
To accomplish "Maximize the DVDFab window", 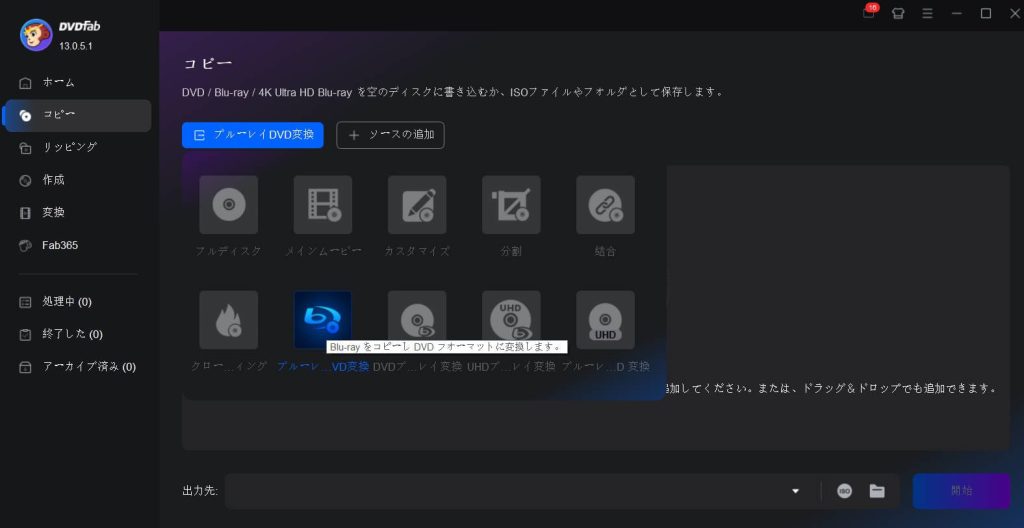I will tap(986, 14).
